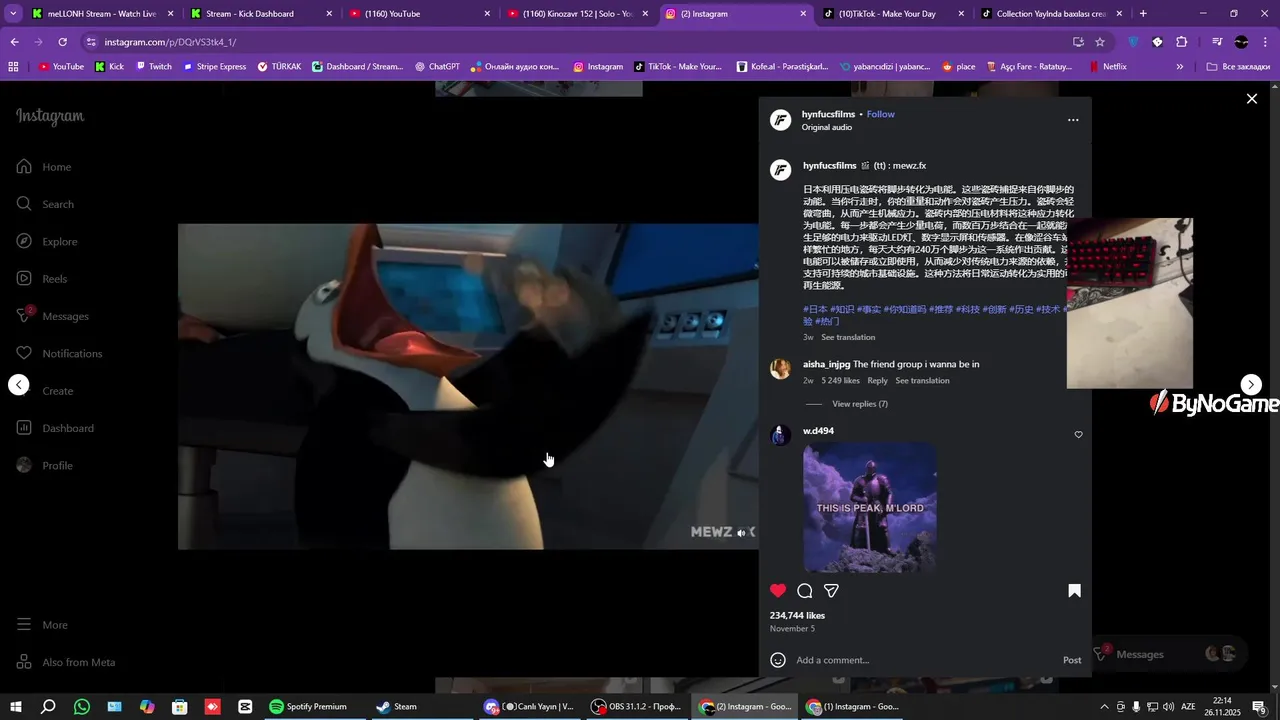Screen dimensions: 1280x720
Task: Open Home in Instagram sidebar
Action: coord(44,167)
